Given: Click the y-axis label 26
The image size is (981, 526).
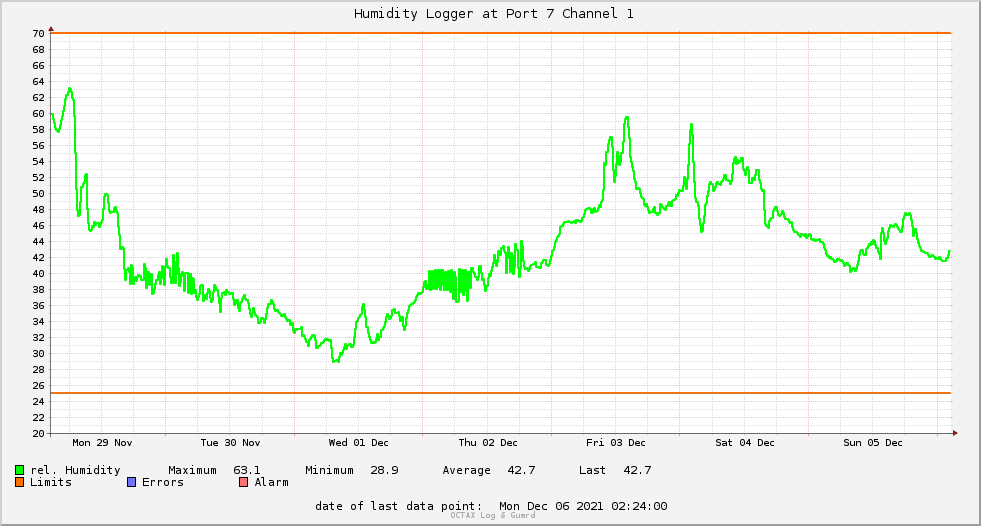Looking at the screenshot, I should click(x=39, y=385).
